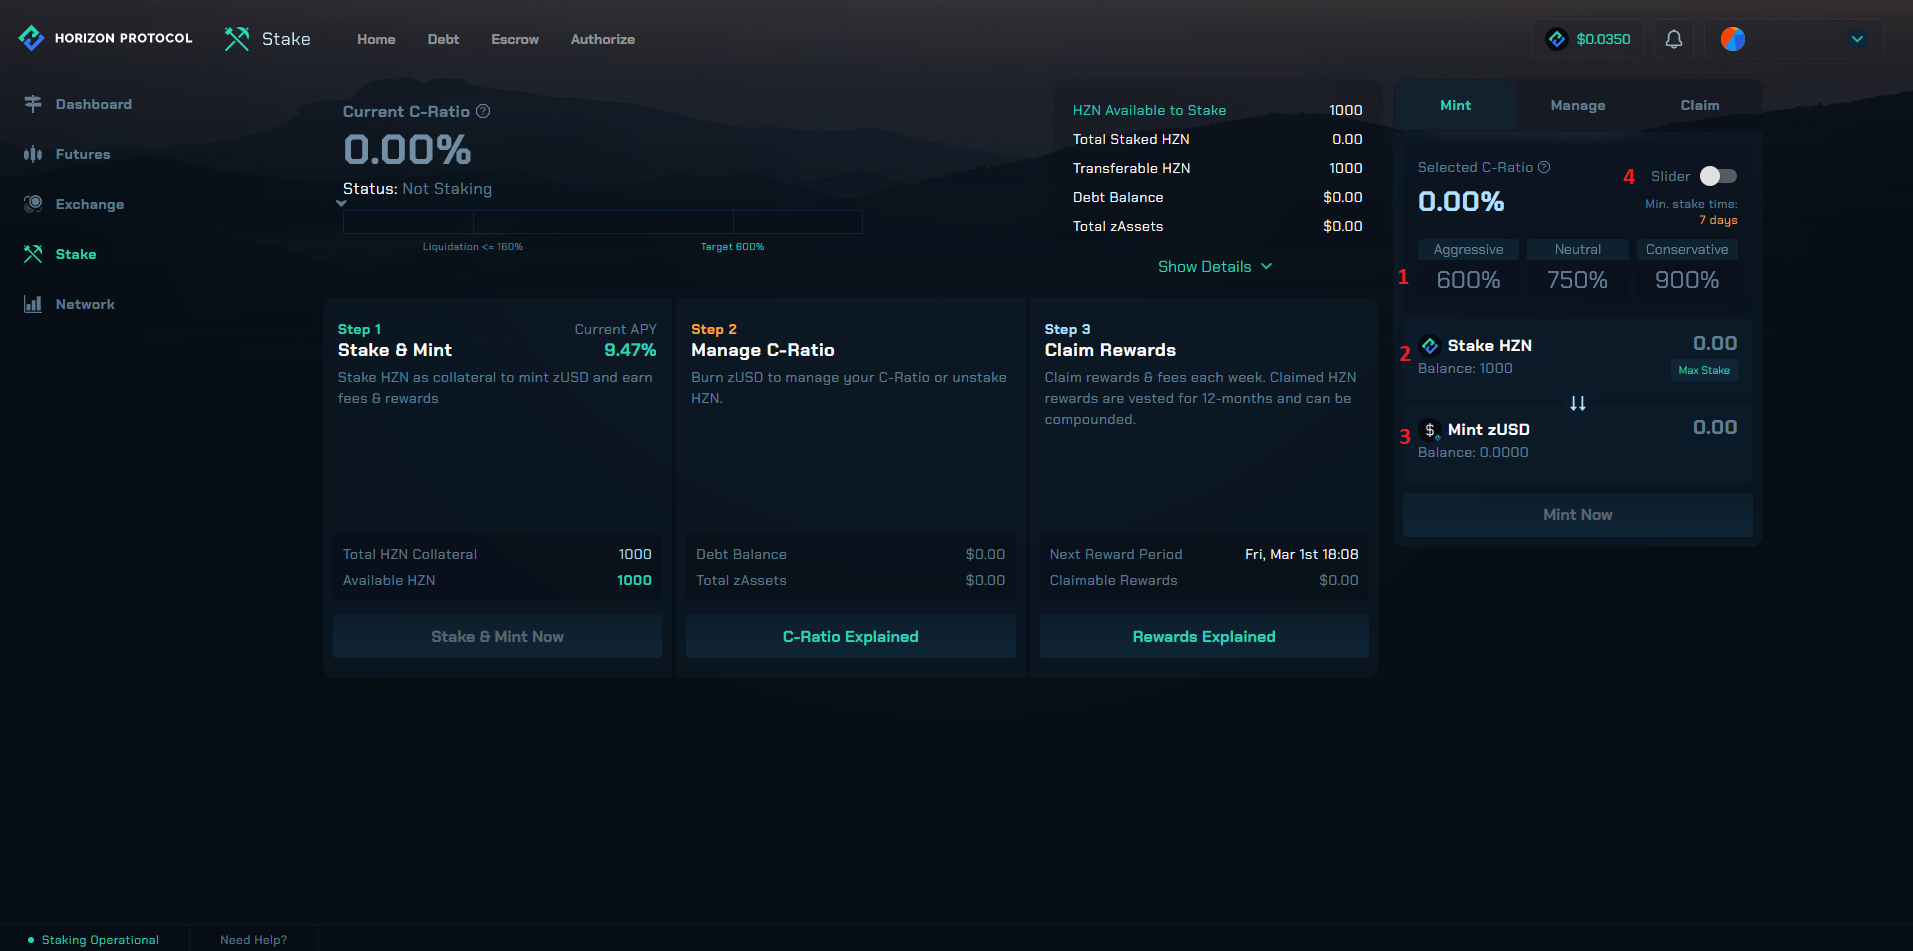Expand Show Details section
Screen dimensions: 1913x951
click(1215, 267)
